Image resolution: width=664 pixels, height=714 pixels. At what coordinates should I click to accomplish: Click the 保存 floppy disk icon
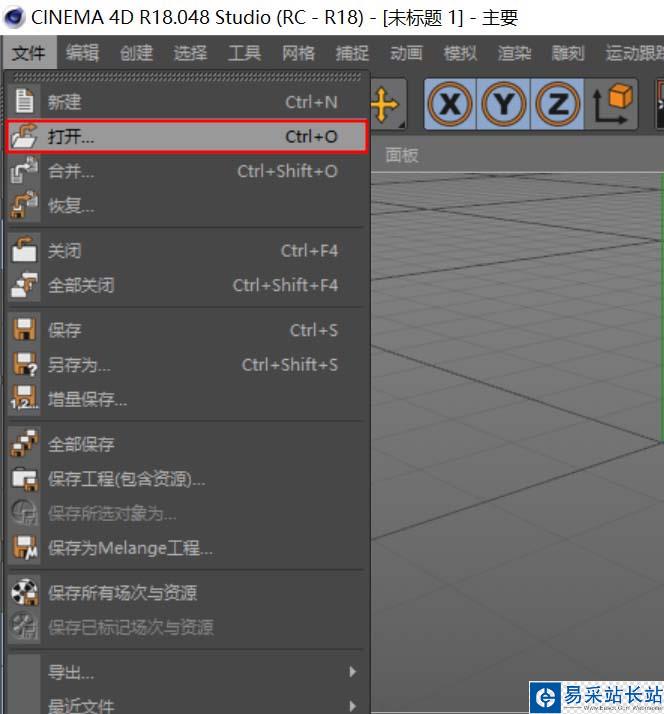pos(24,330)
